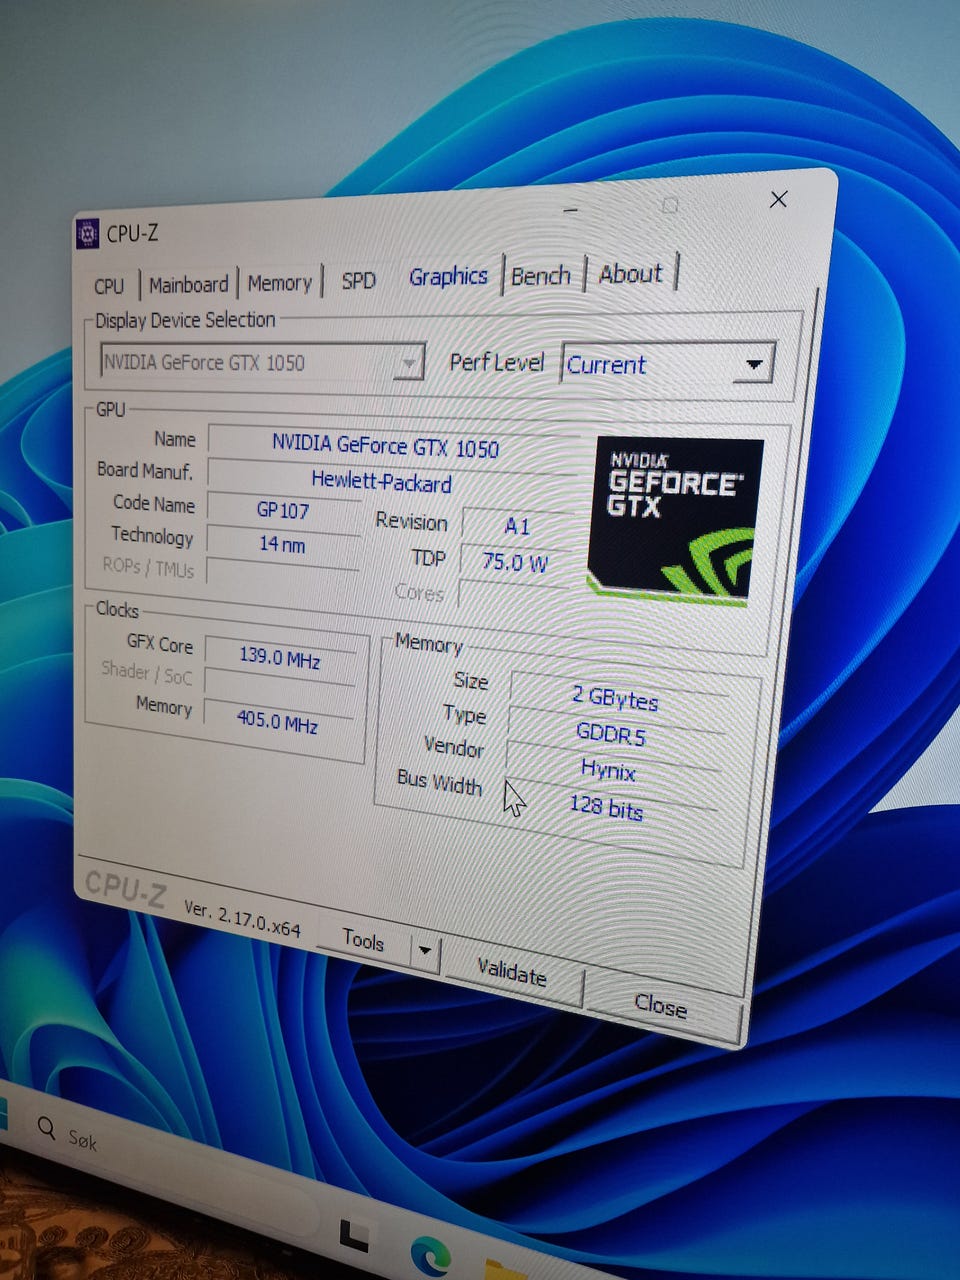Image resolution: width=960 pixels, height=1280 pixels.
Task: Show the About tab
Action: click(x=630, y=273)
